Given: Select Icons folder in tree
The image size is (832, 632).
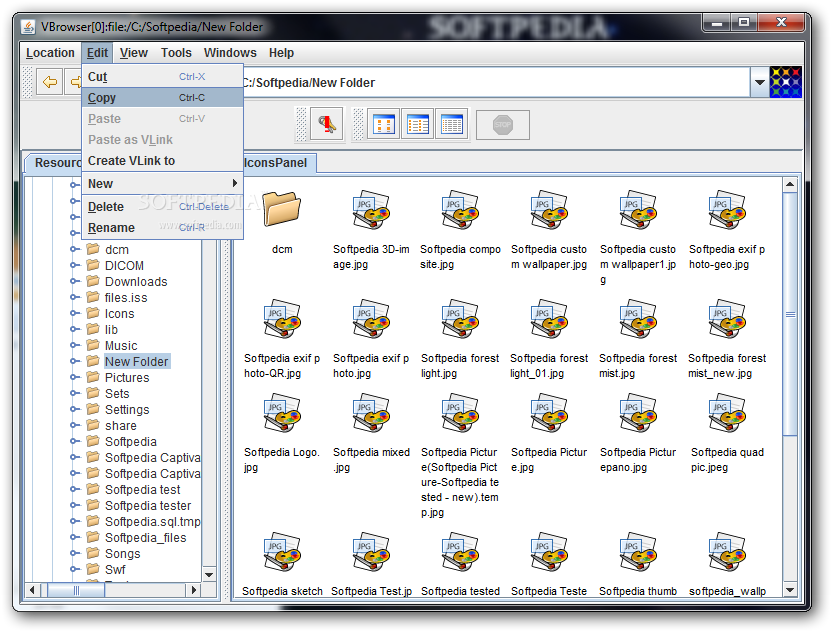Looking at the screenshot, I should [119, 314].
